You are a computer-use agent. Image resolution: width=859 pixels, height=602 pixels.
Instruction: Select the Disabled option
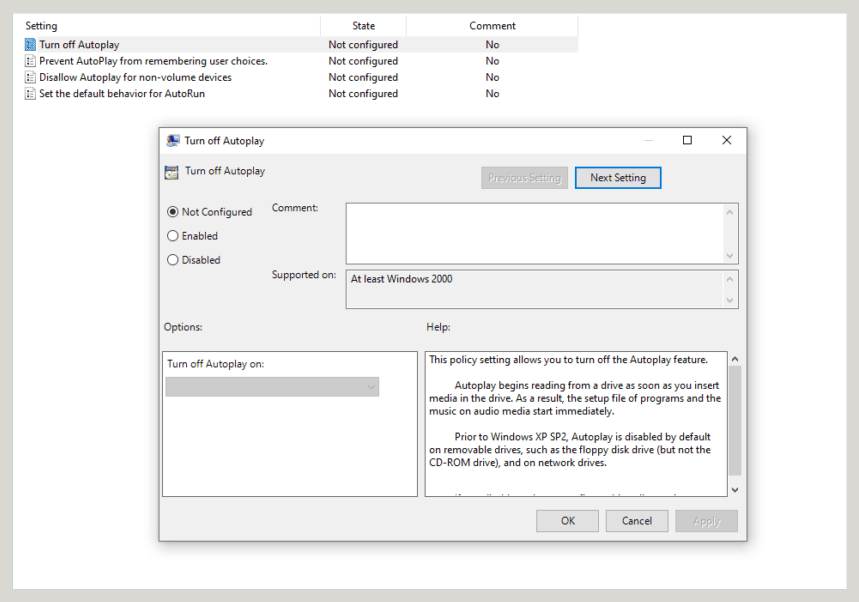172,260
